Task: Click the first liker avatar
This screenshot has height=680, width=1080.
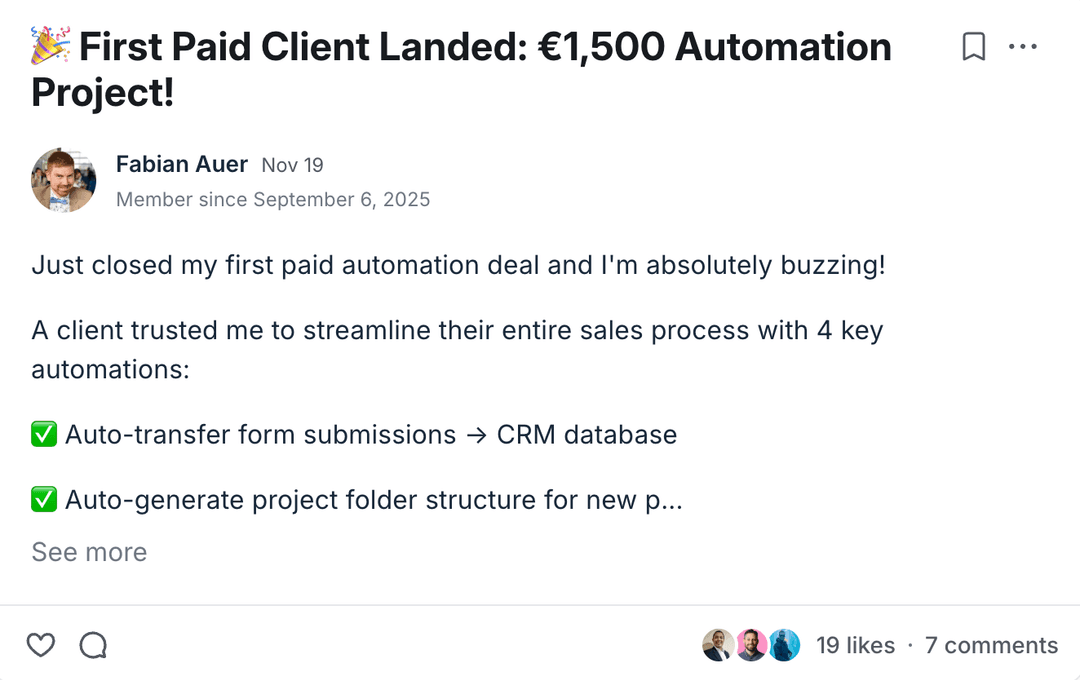Action: (717, 645)
